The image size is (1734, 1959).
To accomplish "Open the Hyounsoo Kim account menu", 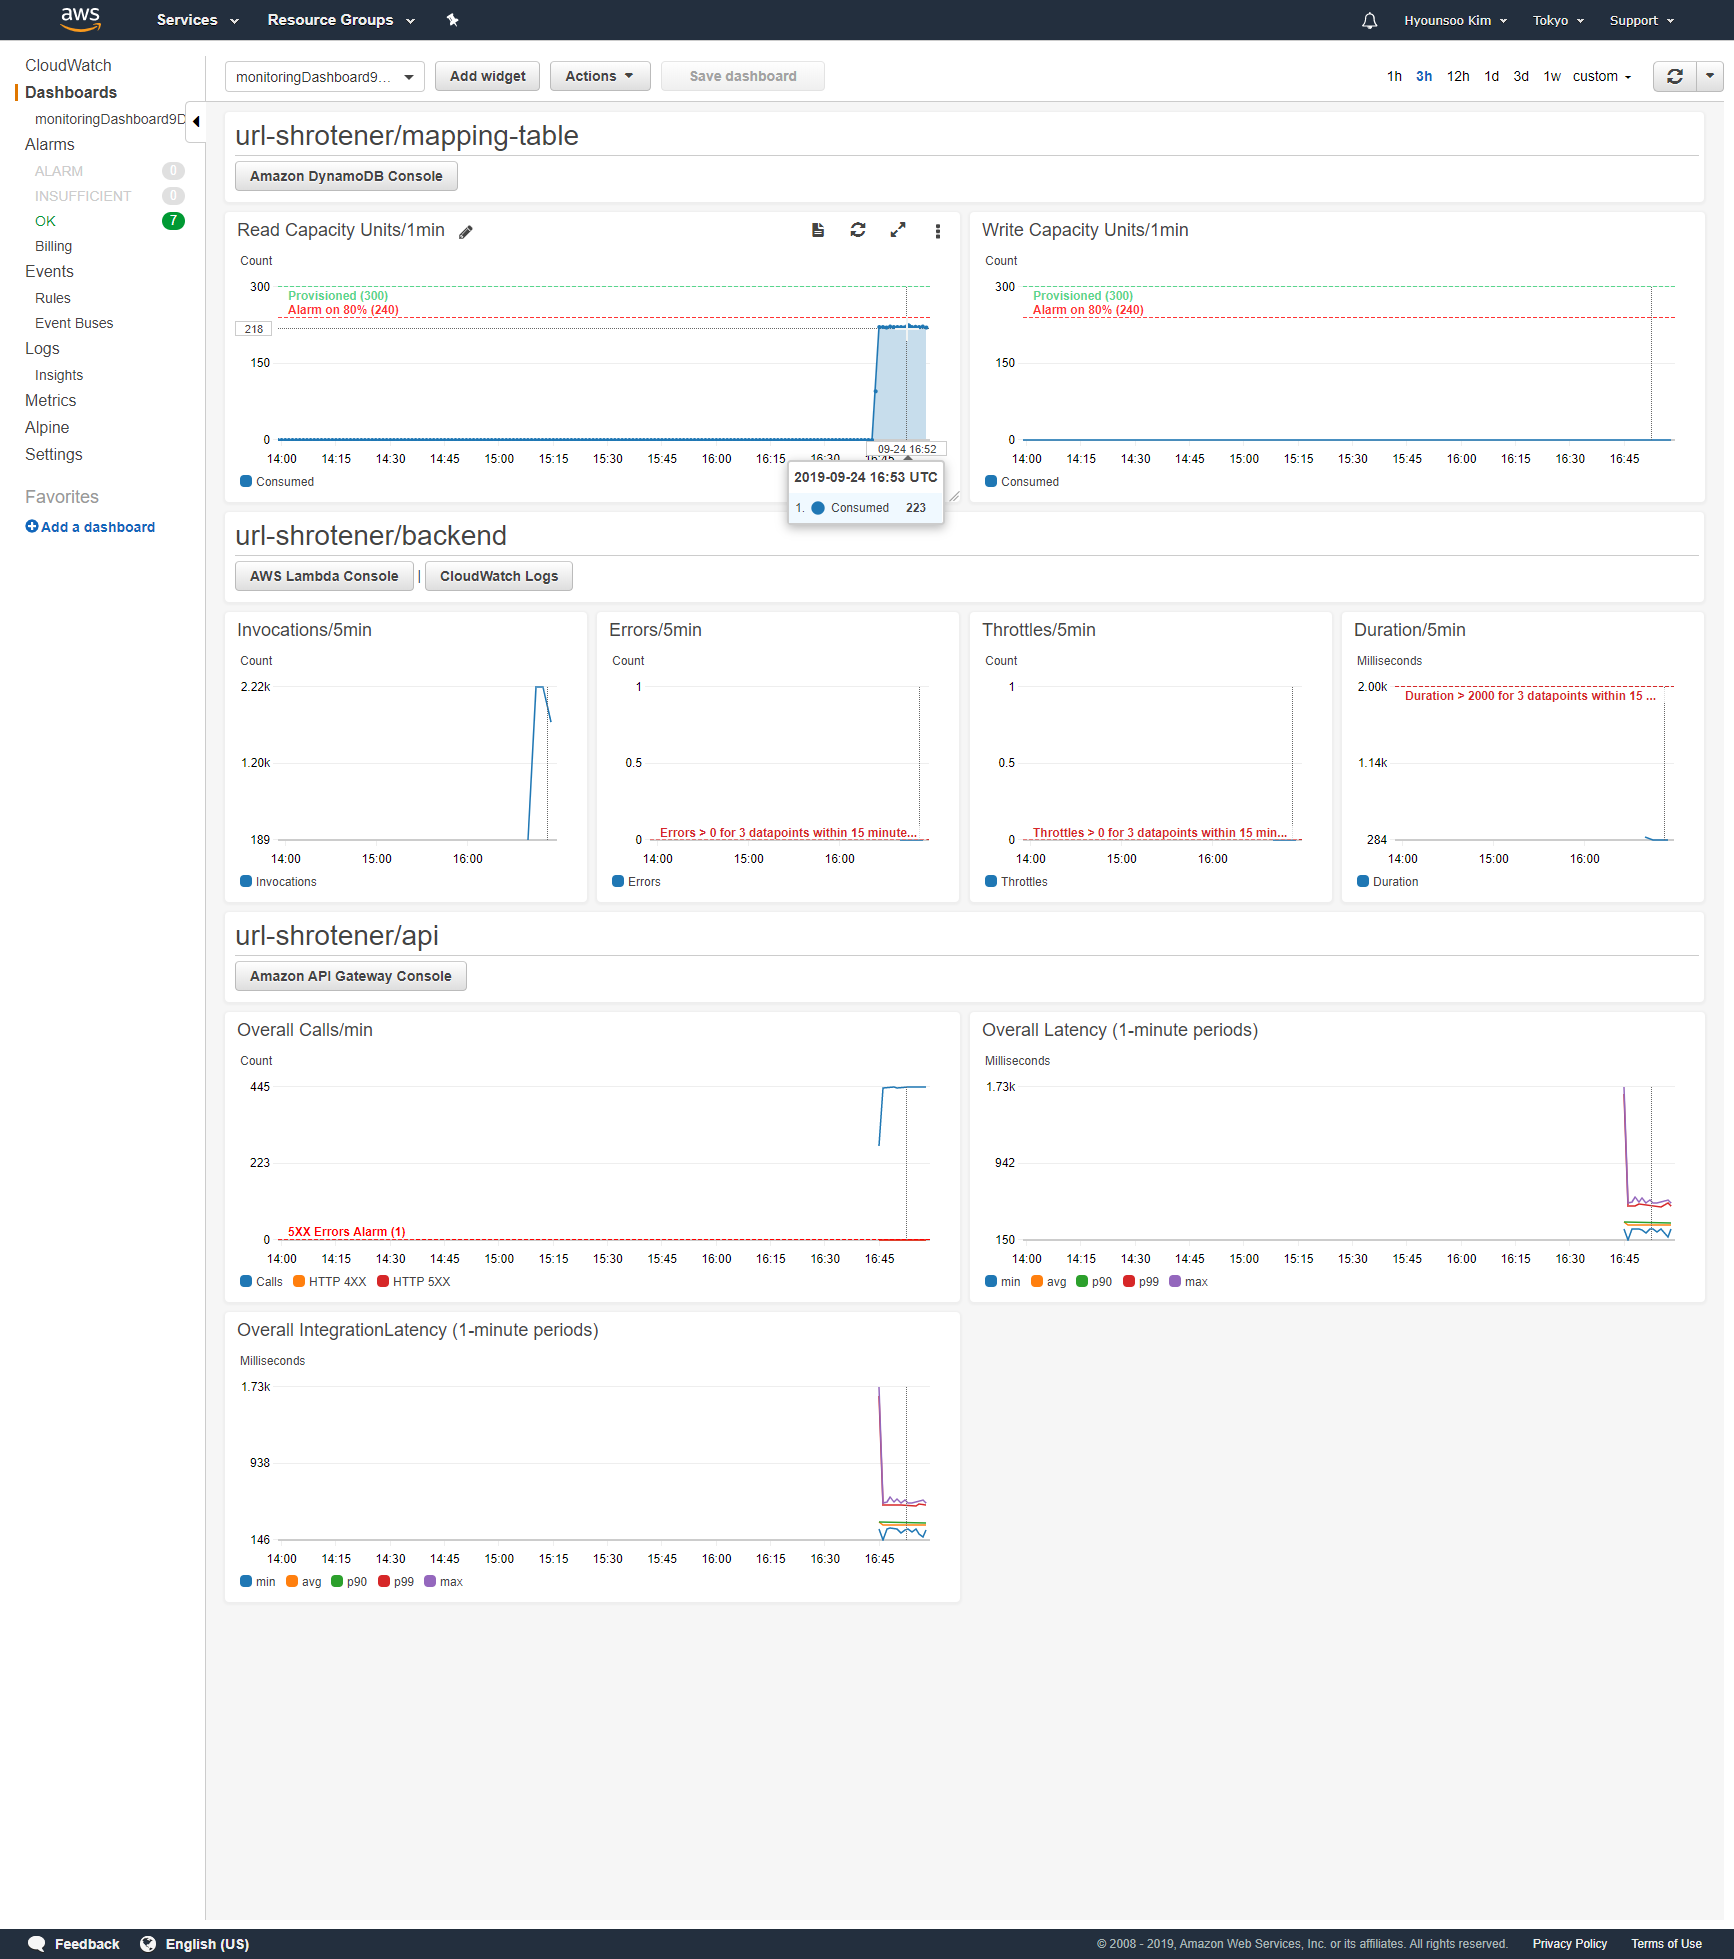I will point(1455,20).
